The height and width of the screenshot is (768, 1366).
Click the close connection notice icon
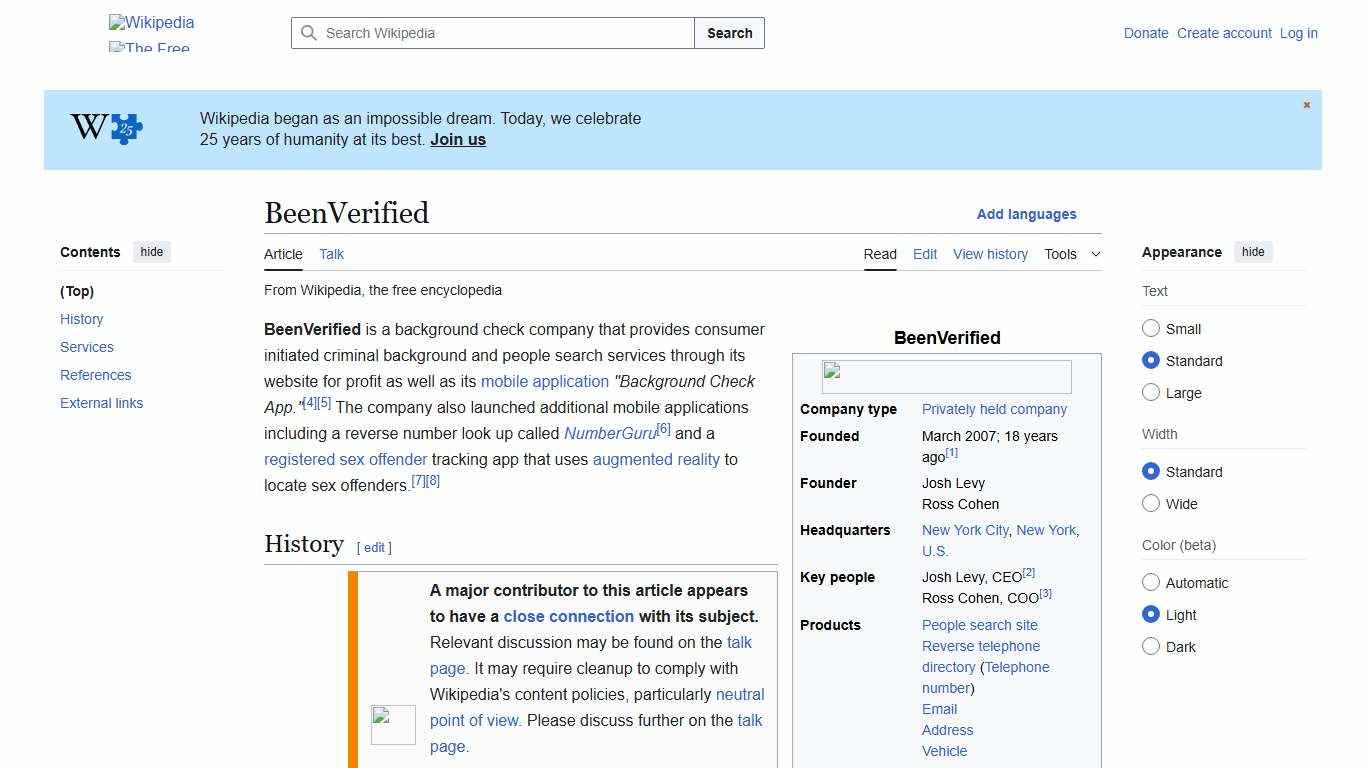pyautogui.click(x=393, y=724)
